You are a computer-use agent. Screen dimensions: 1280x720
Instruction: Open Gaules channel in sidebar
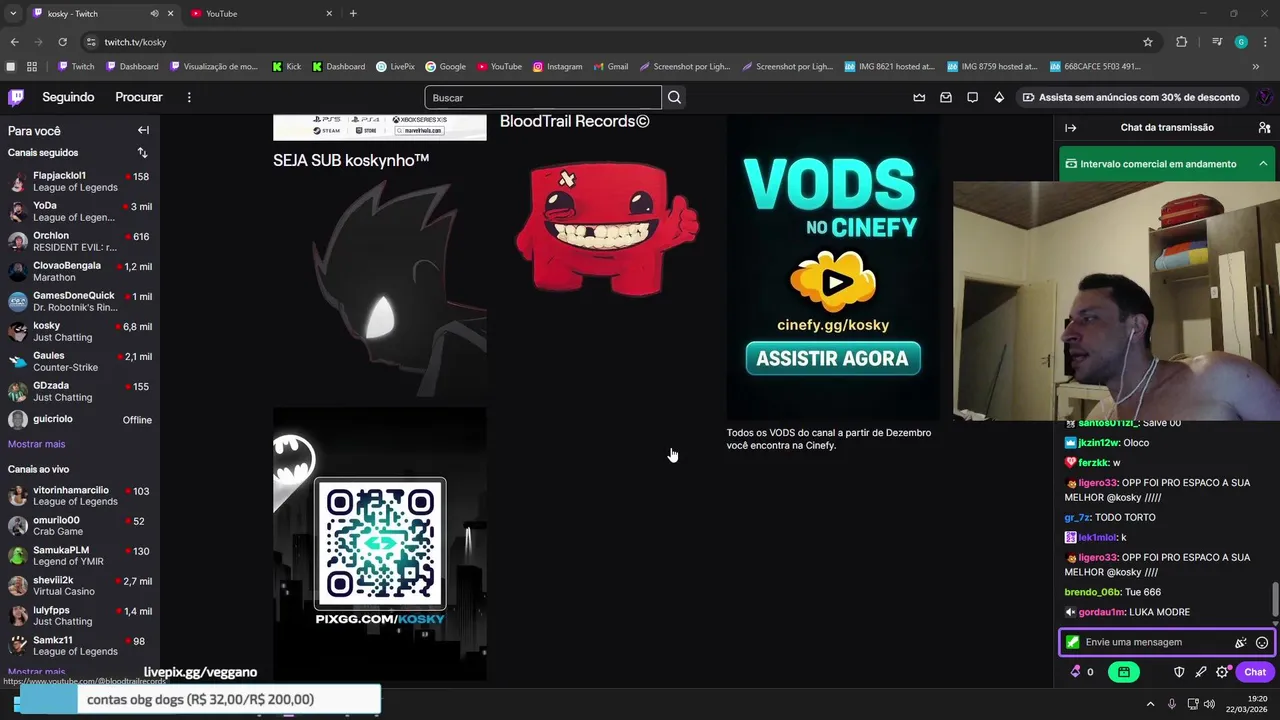[x=80, y=361]
